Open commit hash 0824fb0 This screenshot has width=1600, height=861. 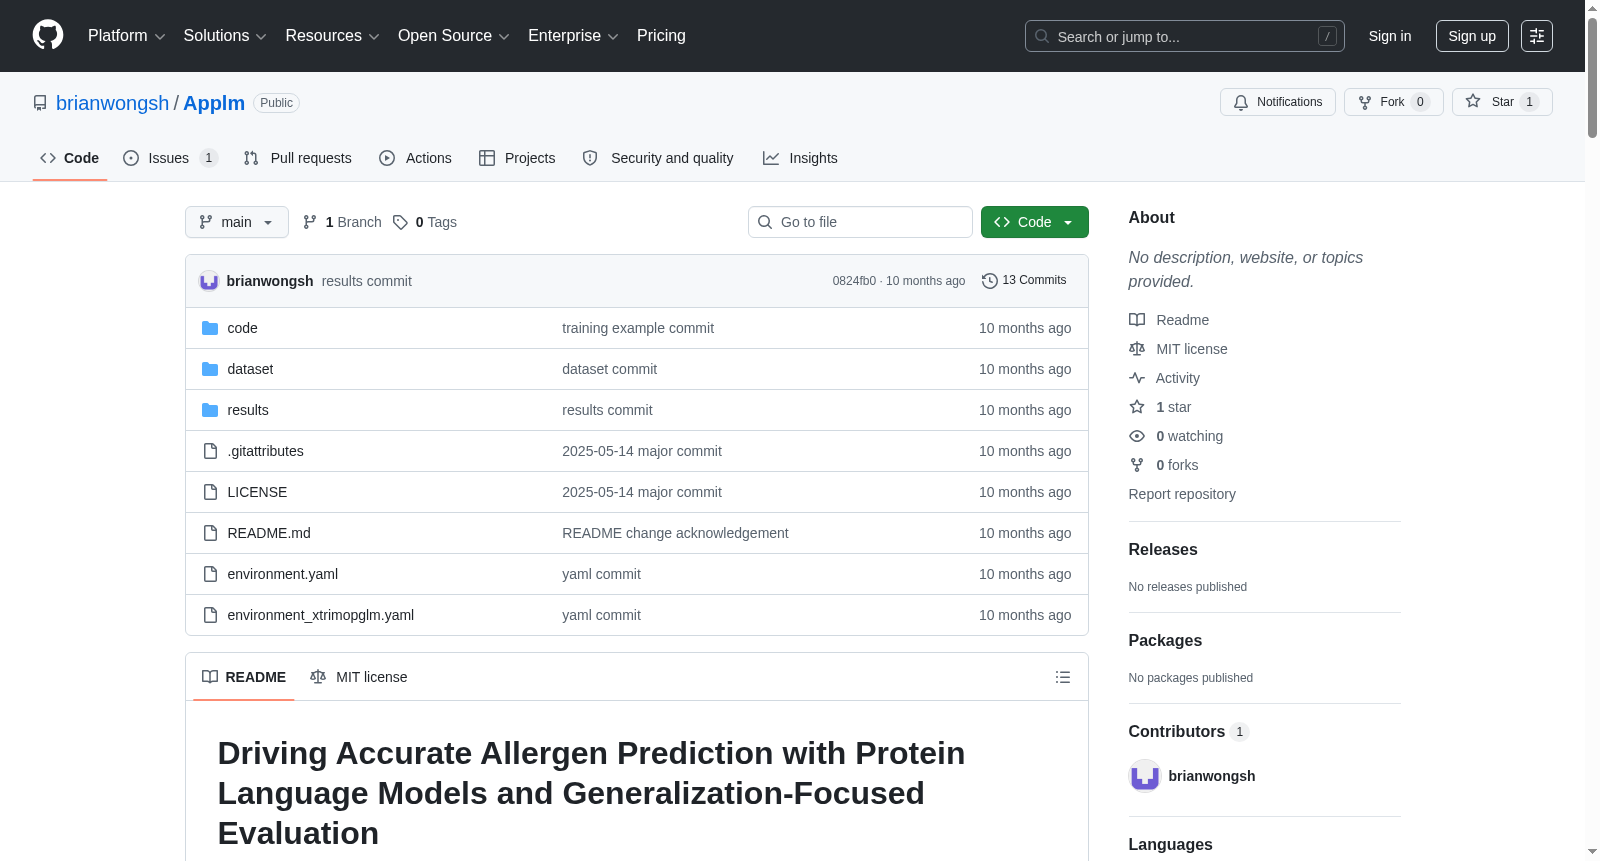[854, 281]
